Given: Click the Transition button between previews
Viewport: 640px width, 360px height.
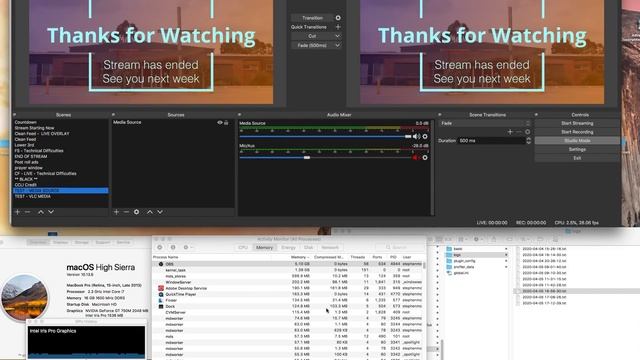Looking at the screenshot, I should [312, 18].
